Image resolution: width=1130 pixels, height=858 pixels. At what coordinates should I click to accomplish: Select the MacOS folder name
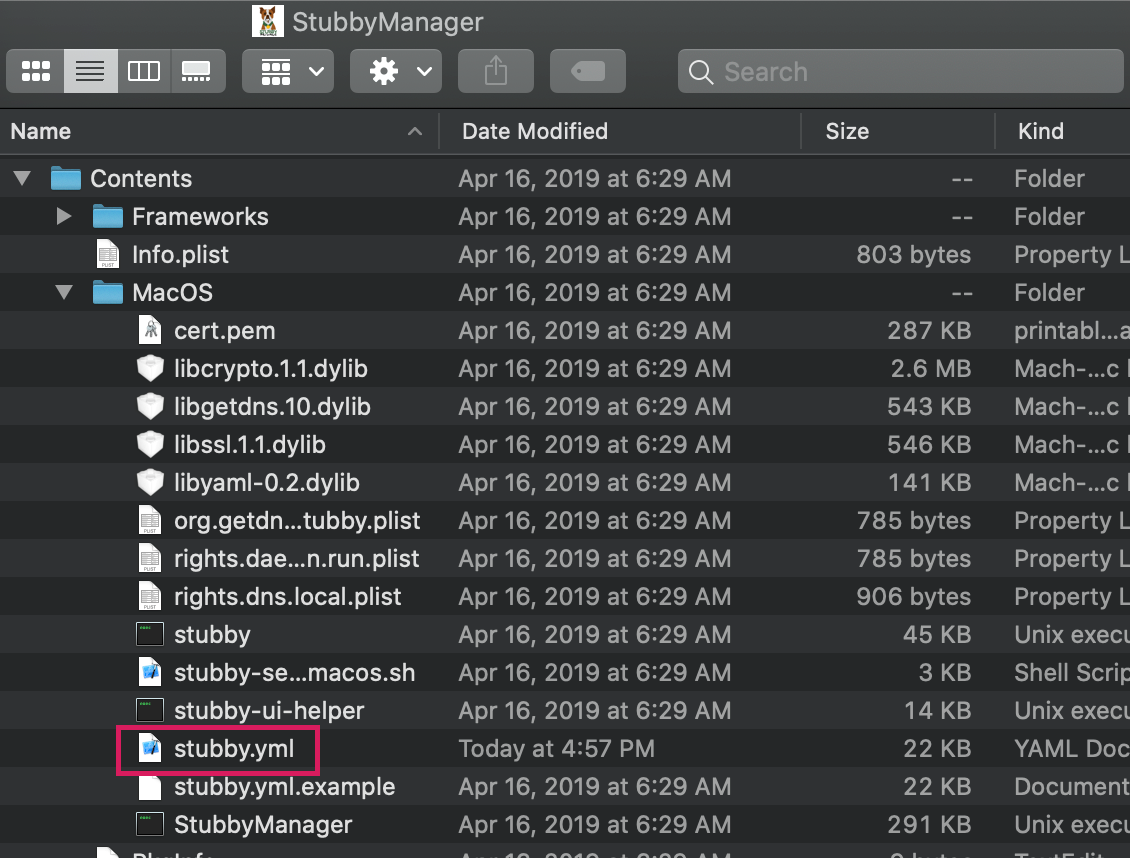tap(173, 292)
